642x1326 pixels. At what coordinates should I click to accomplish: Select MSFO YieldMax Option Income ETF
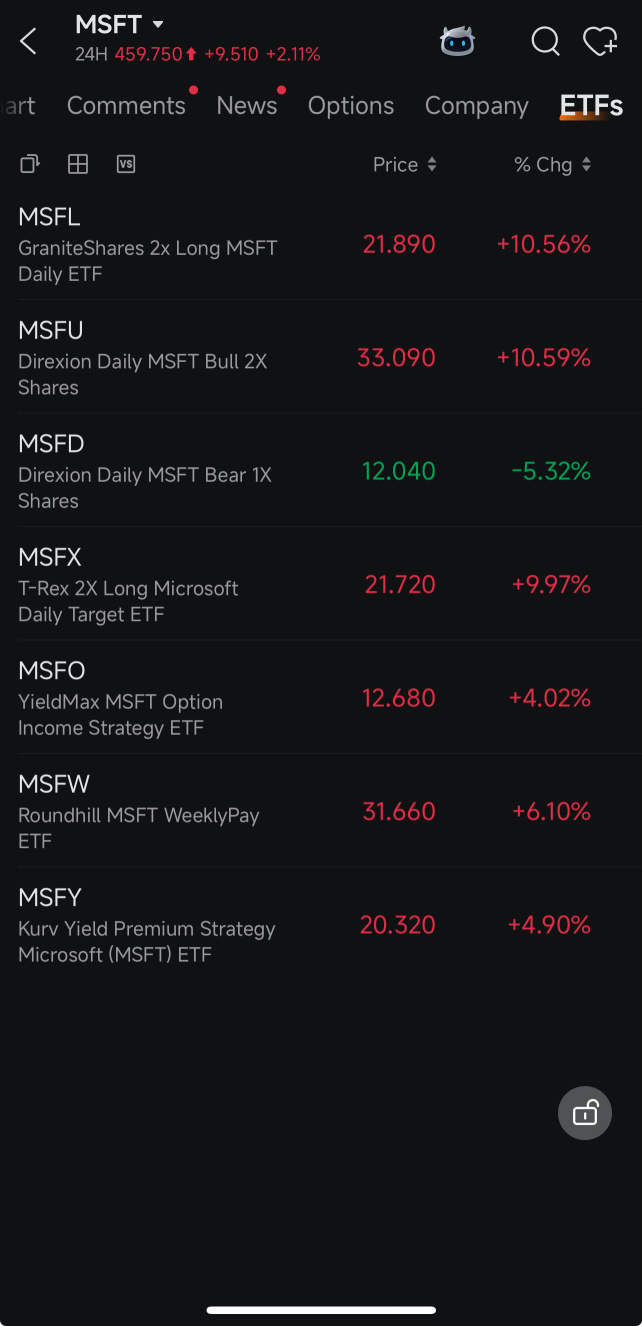click(x=321, y=698)
